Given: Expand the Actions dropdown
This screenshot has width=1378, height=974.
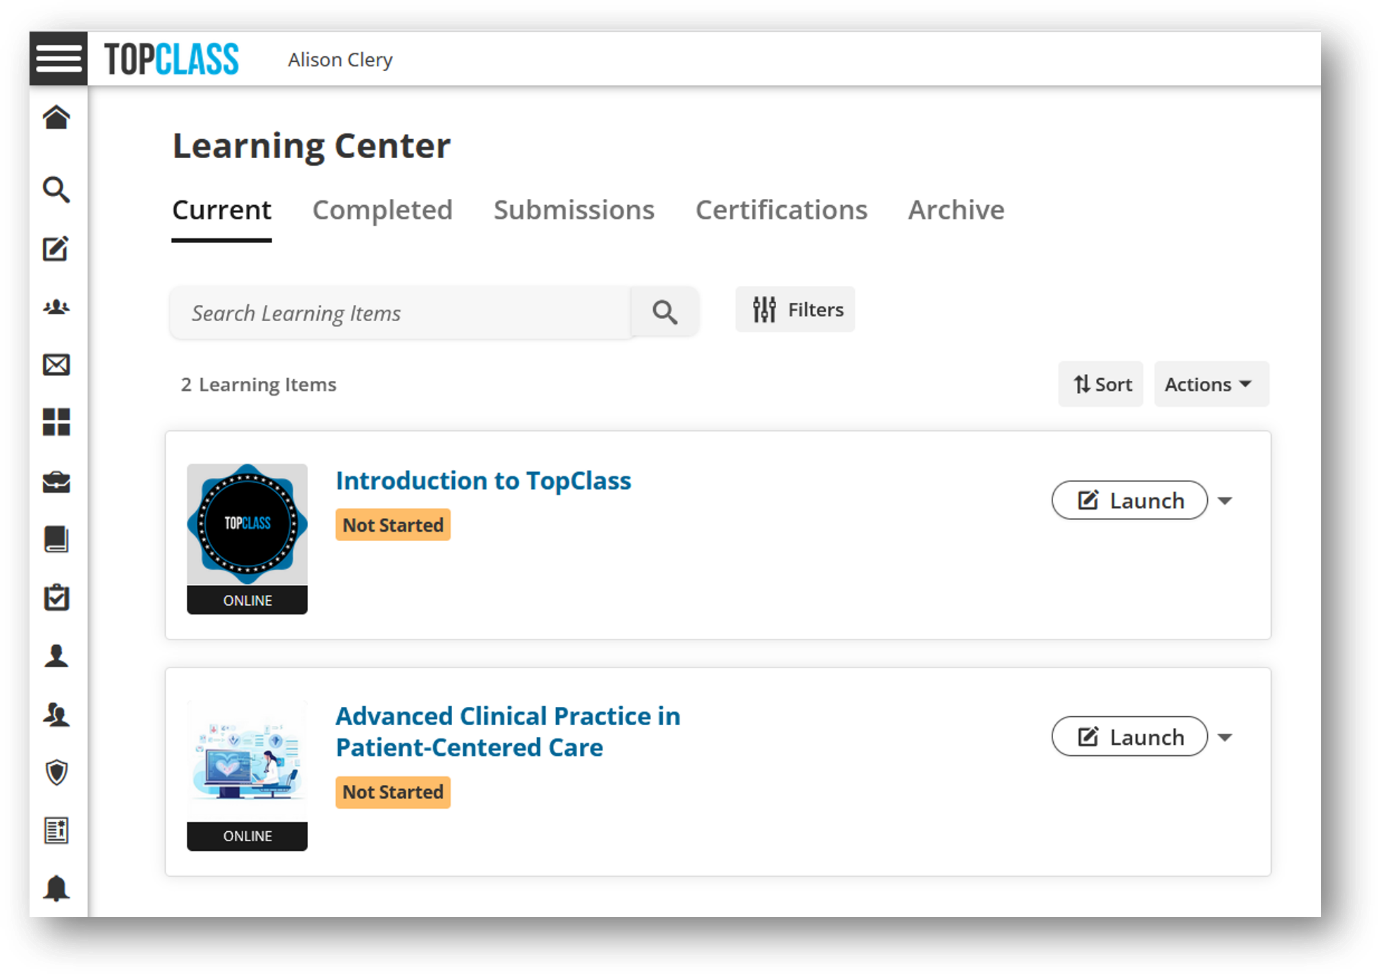Looking at the screenshot, I should point(1211,384).
